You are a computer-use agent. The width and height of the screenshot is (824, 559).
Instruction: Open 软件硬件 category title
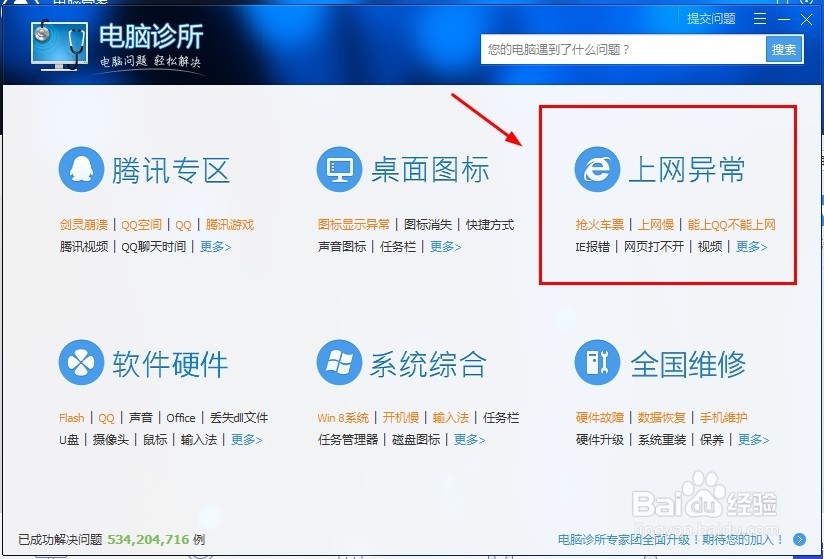[x=170, y=364]
